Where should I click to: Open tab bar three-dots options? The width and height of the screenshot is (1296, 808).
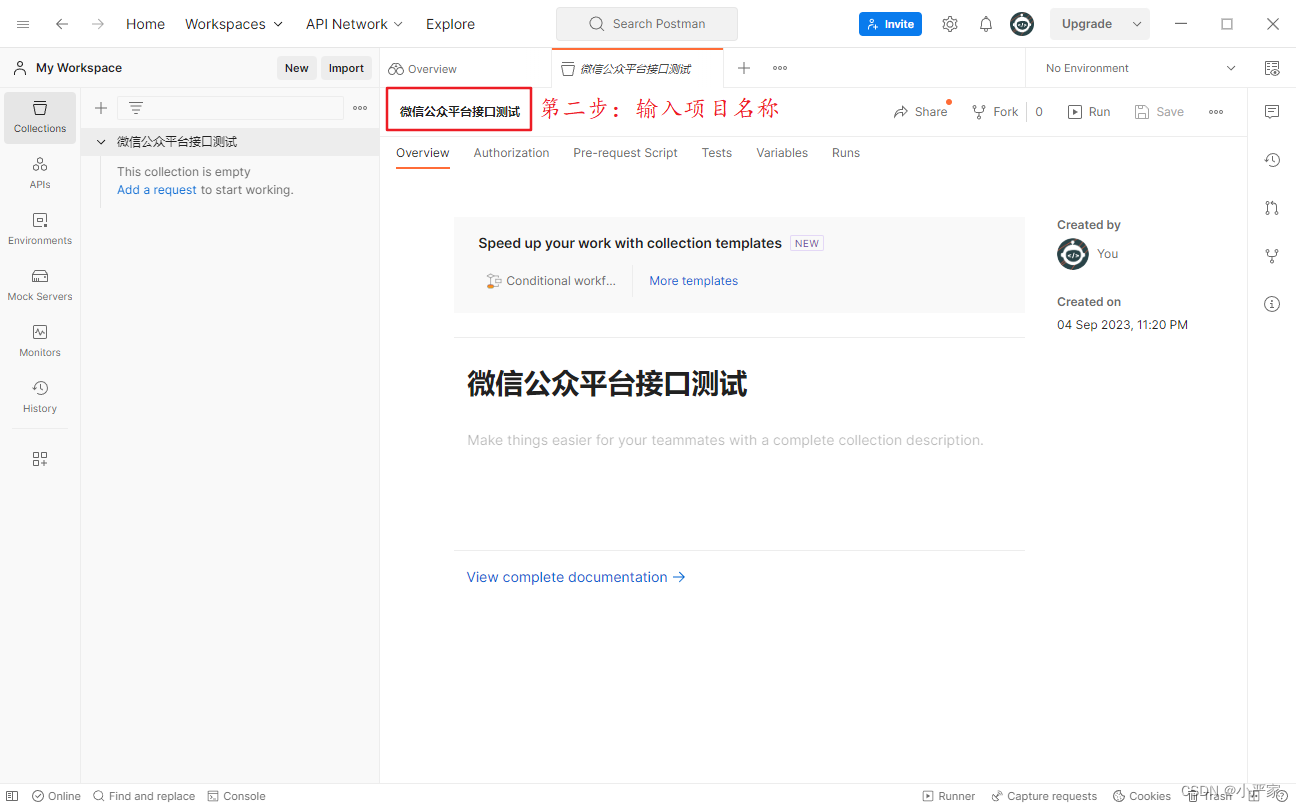pos(780,68)
